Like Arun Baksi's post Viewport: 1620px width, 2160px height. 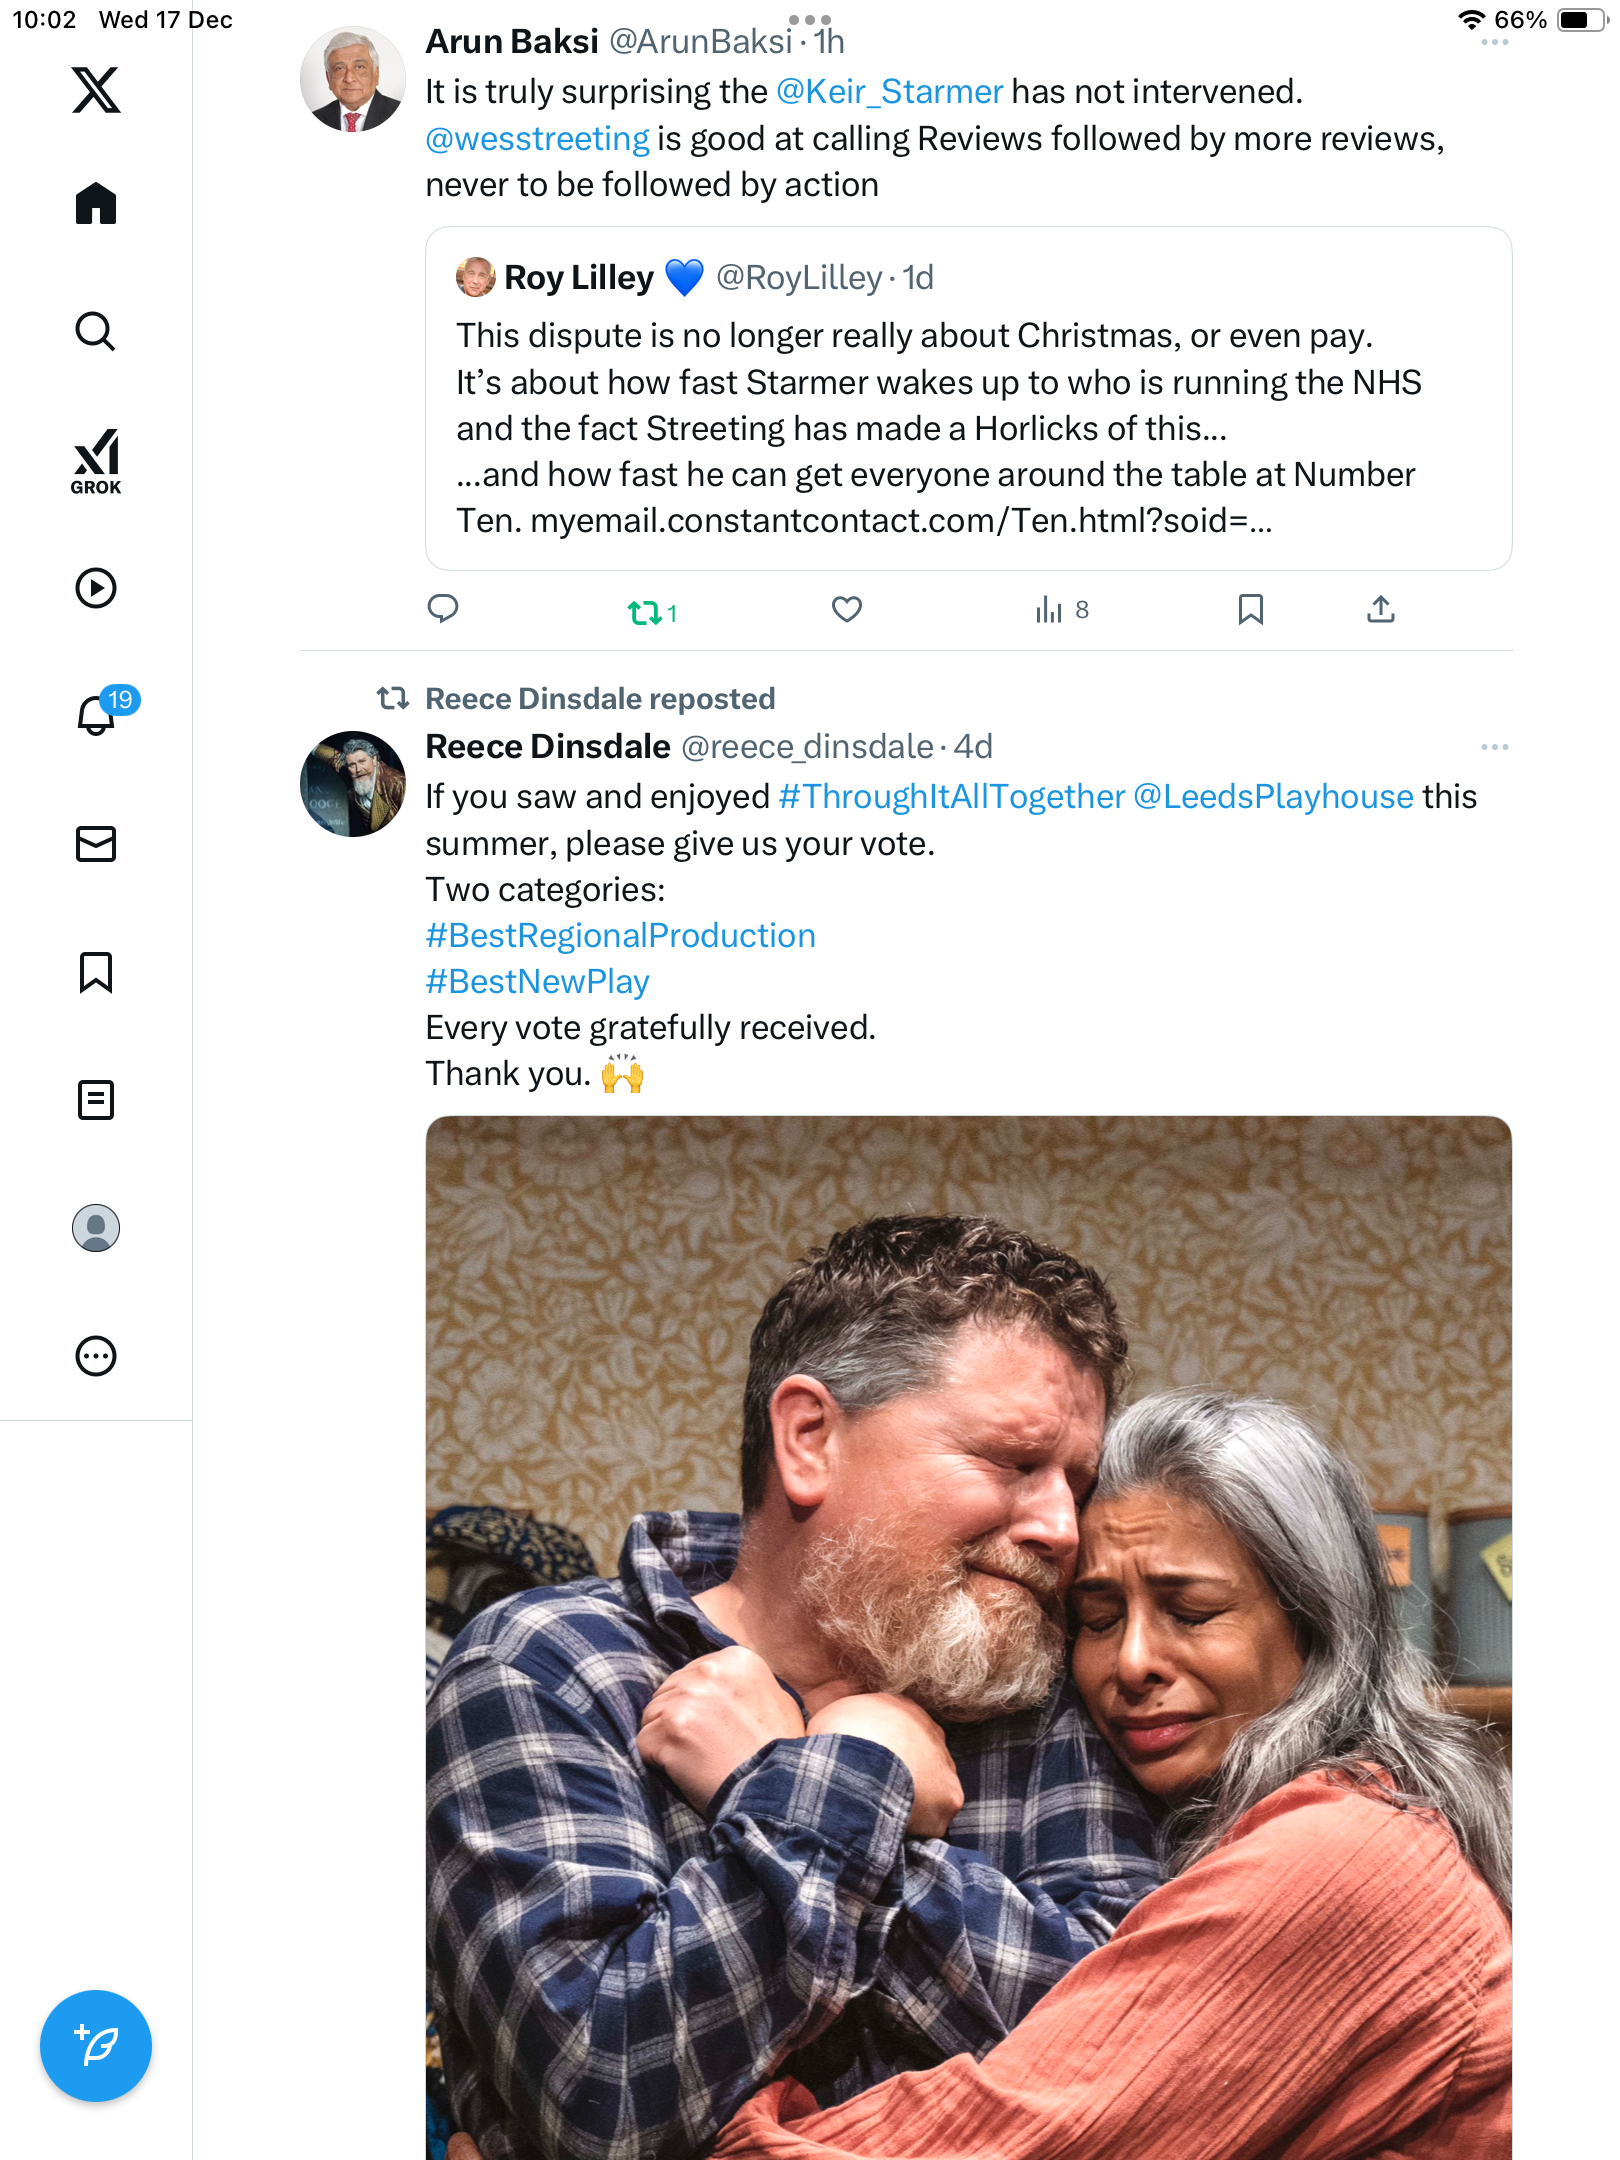click(x=847, y=609)
